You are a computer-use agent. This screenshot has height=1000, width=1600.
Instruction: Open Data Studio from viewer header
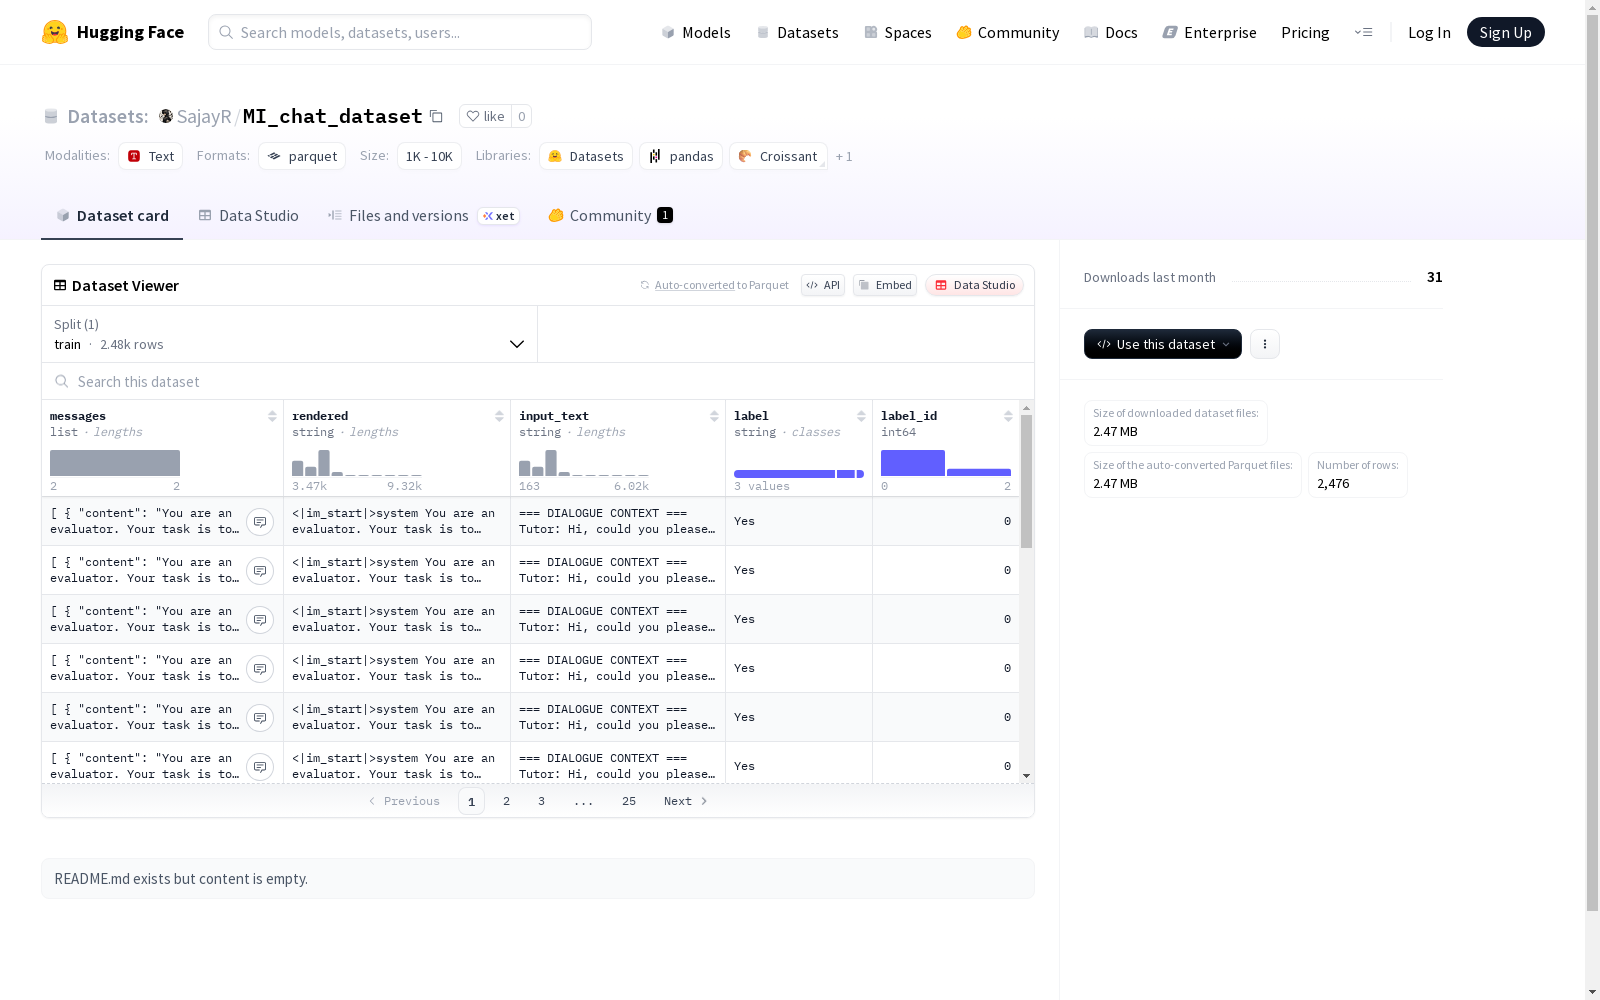click(974, 285)
